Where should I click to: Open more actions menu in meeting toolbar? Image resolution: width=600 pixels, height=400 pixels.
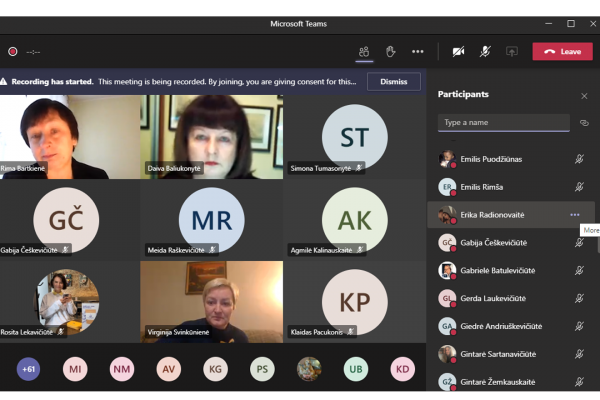[x=417, y=52]
